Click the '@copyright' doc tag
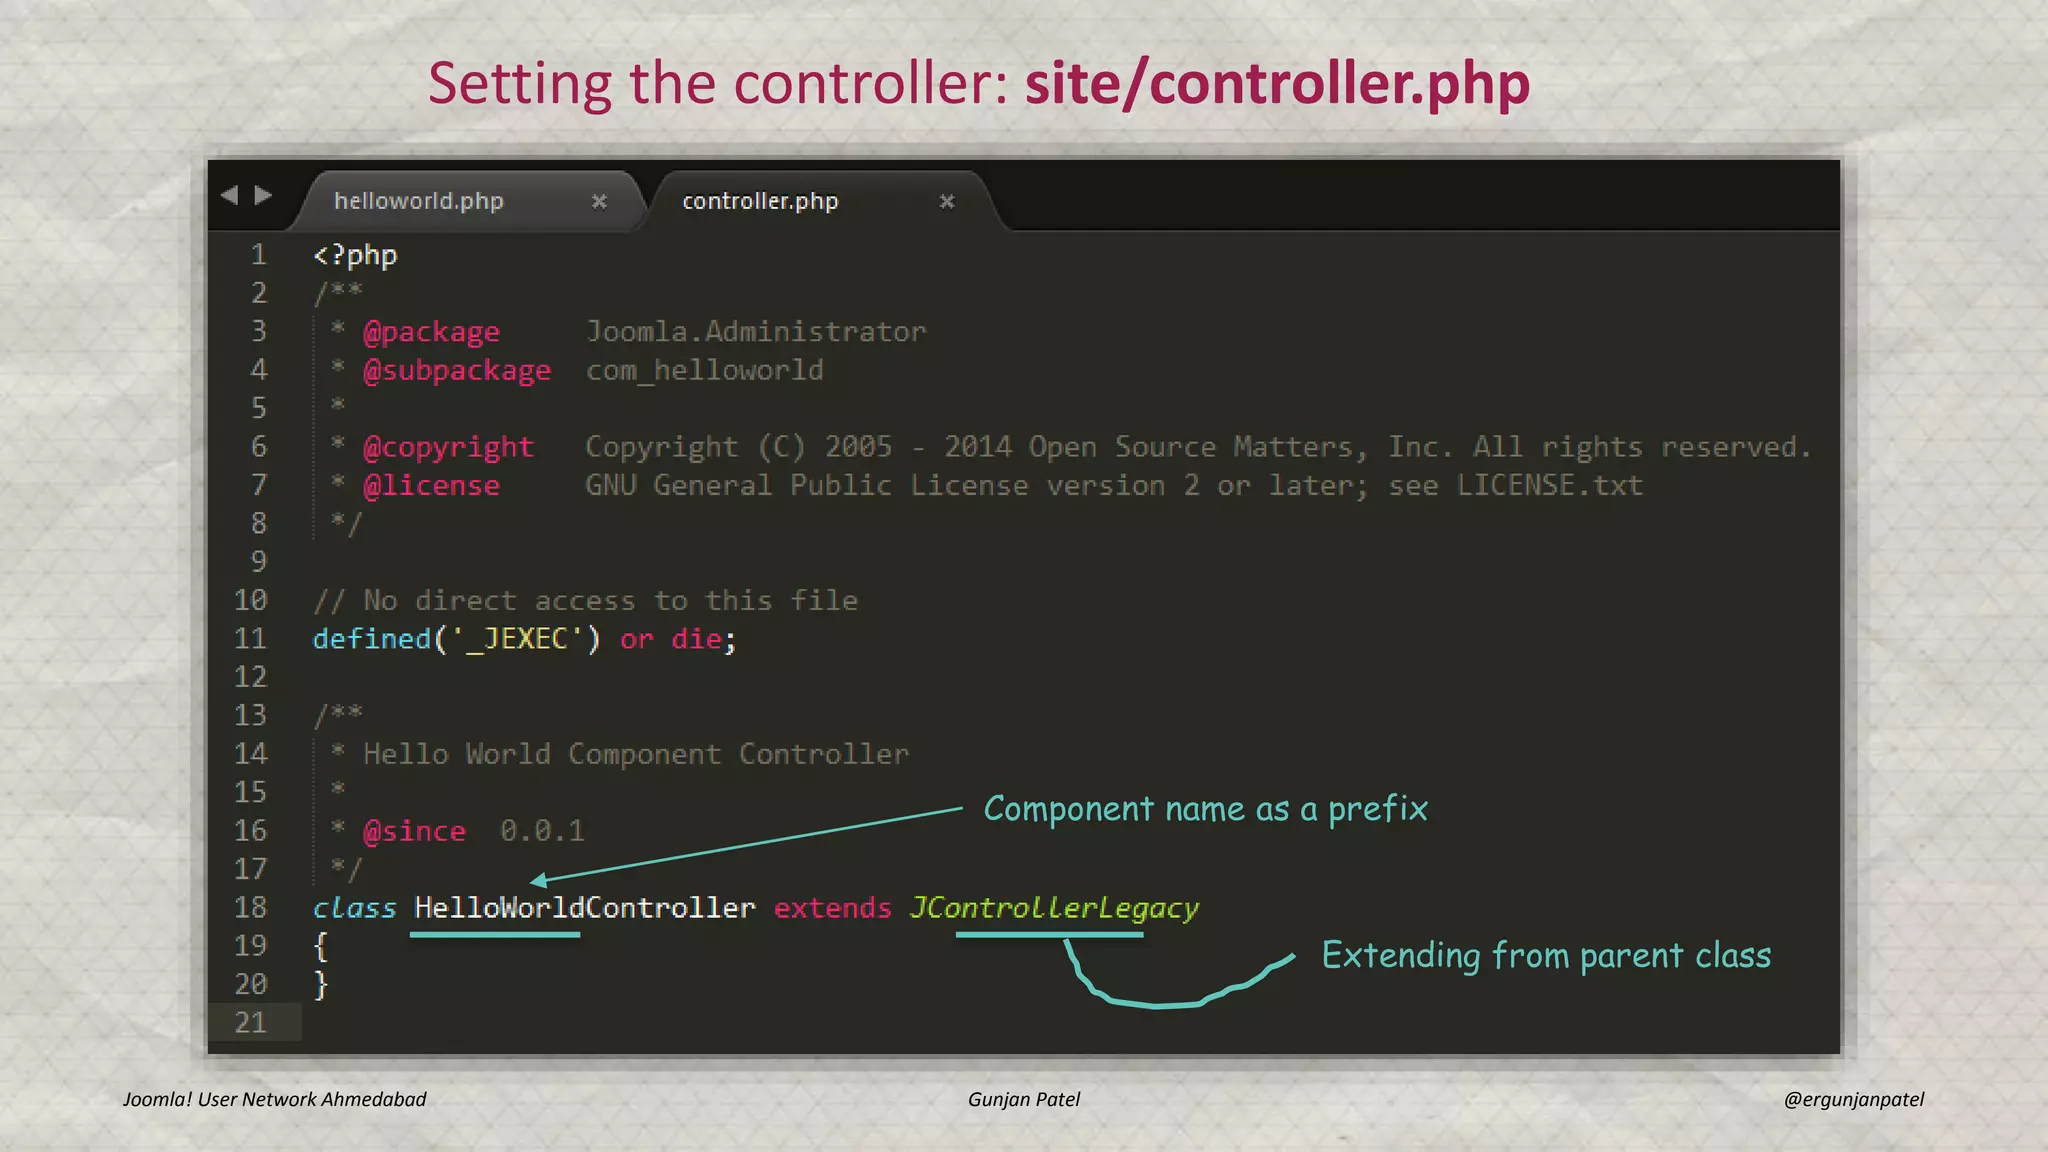Viewport: 2048px width, 1152px height. pos(448,447)
